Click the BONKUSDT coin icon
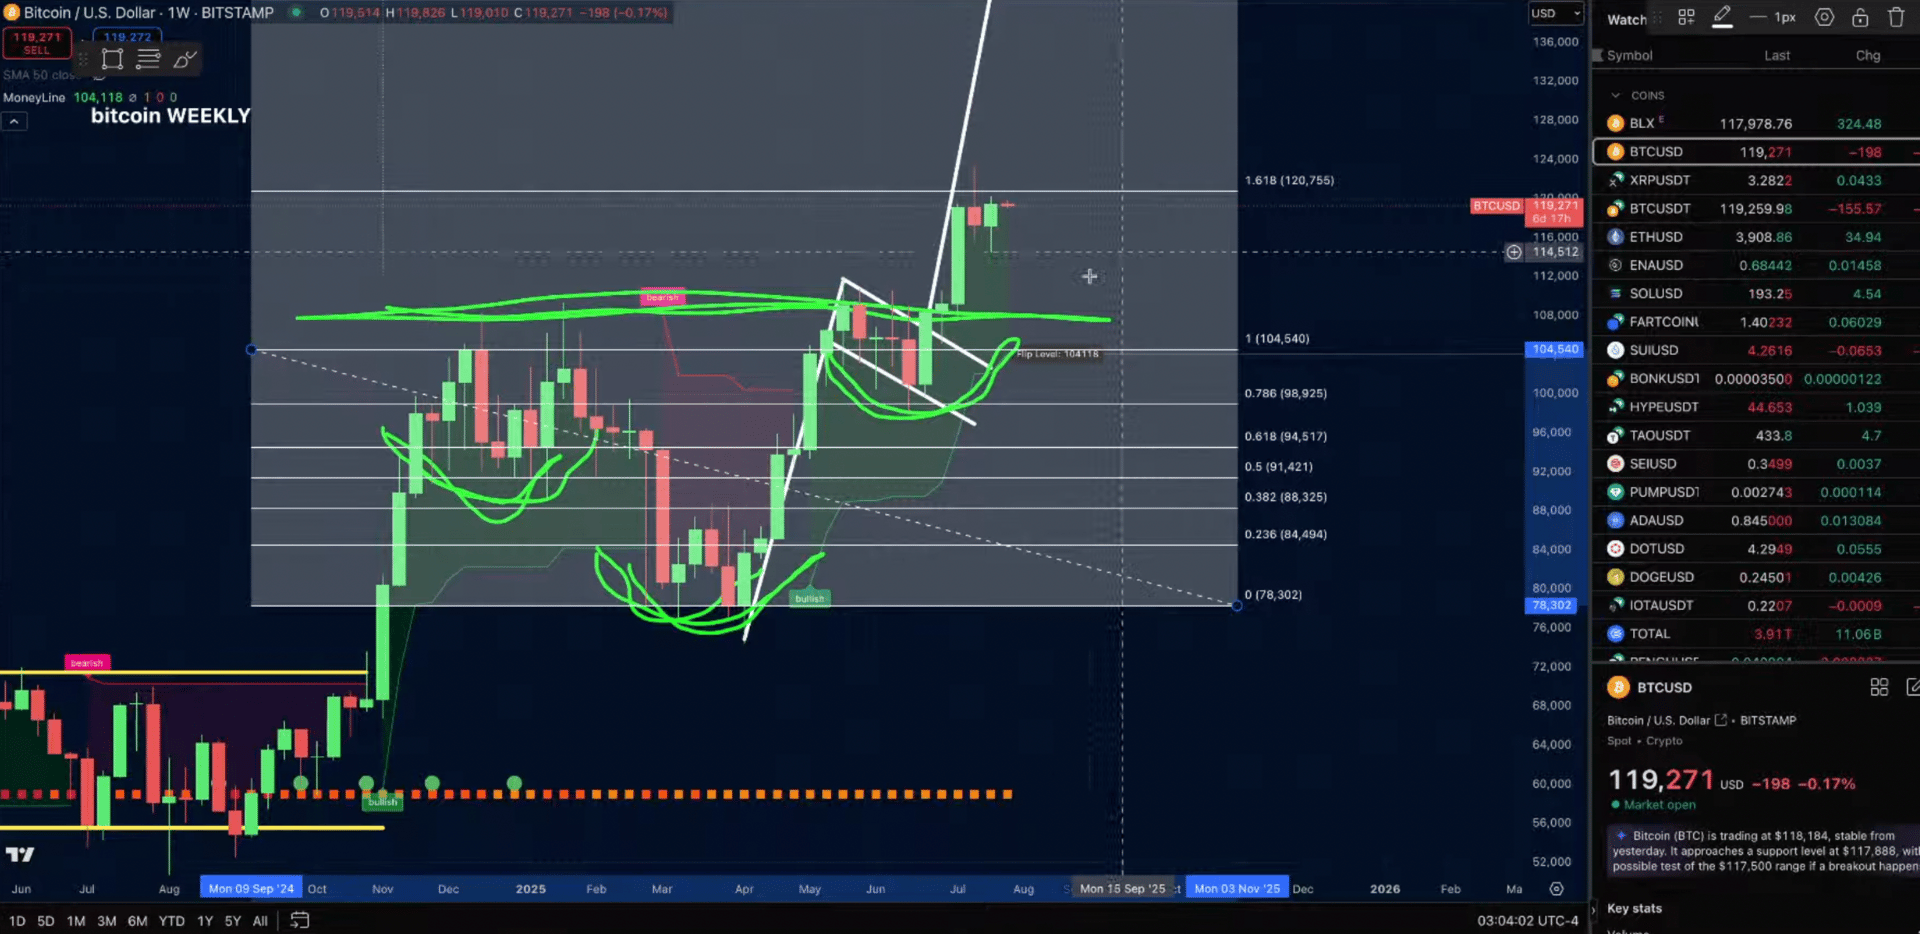The image size is (1920, 934). [1615, 379]
